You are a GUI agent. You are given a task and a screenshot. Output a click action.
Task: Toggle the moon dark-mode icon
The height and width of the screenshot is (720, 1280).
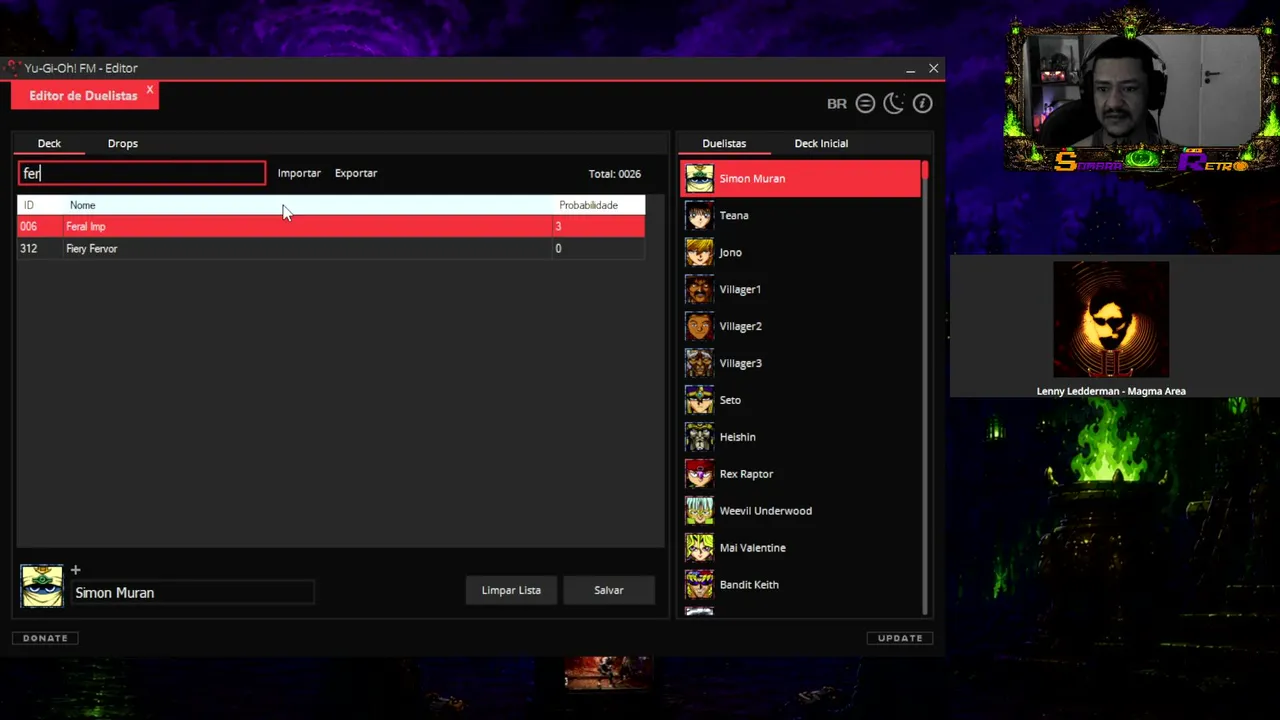893,103
